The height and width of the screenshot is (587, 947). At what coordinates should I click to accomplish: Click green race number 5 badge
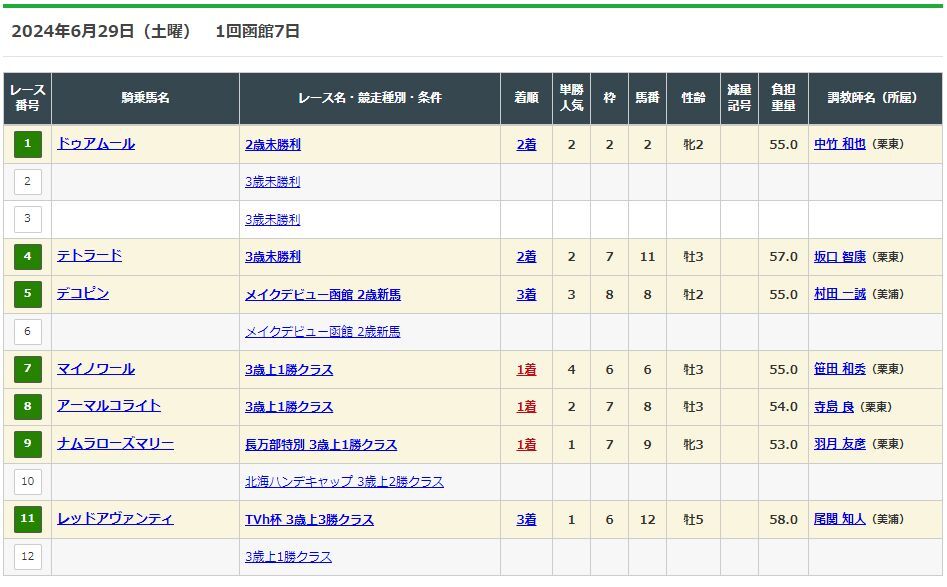coord(28,294)
